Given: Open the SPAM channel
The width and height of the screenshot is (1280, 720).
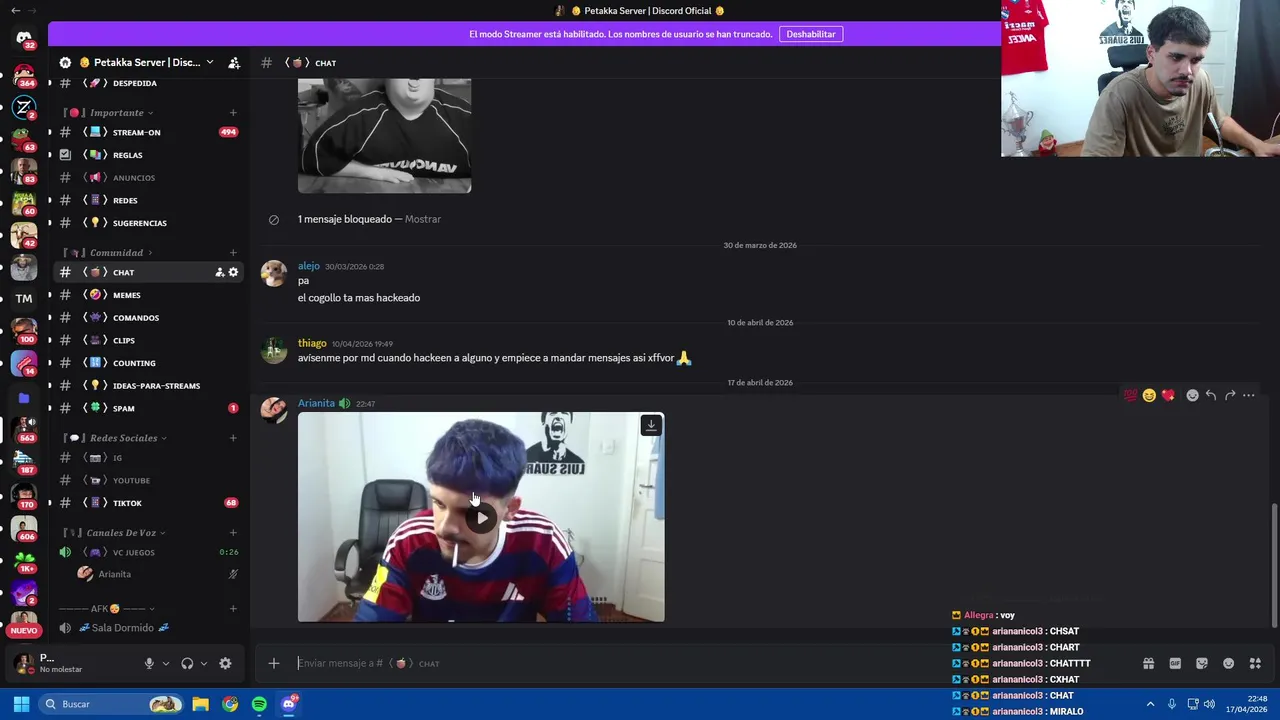Looking at the screenshot, I should coord(148,408).
